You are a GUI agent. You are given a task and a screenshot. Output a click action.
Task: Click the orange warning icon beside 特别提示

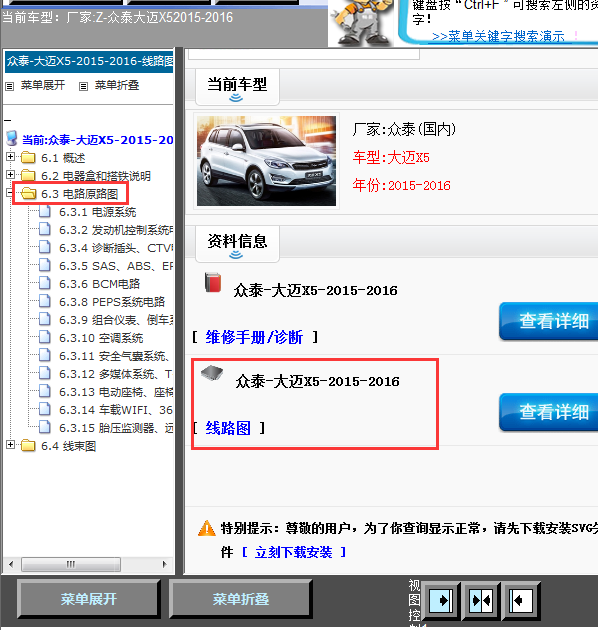(207, 528)
